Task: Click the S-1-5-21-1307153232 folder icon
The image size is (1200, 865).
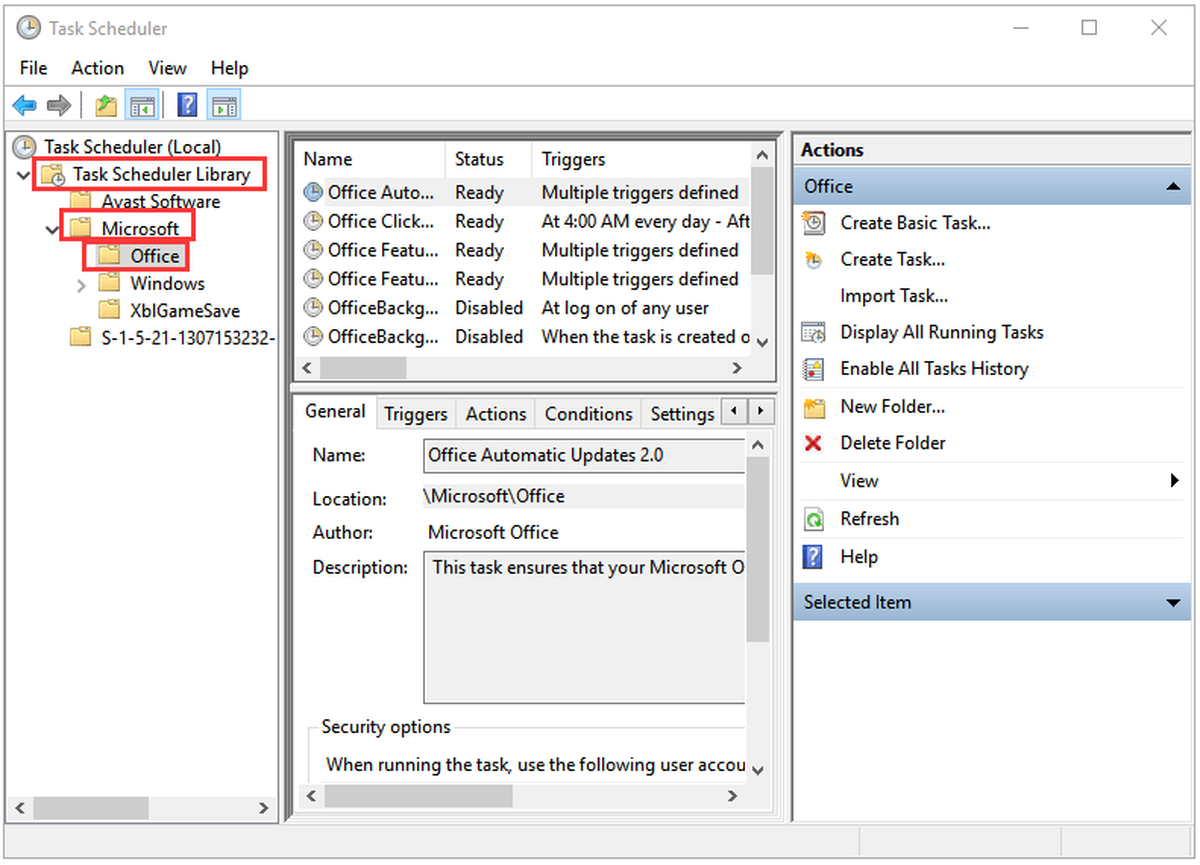Action: coord(81,338)
